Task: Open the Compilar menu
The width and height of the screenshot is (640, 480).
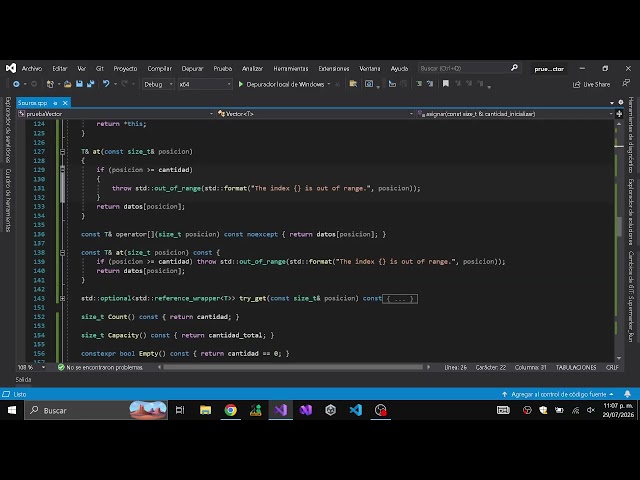Action: point(160,69)
